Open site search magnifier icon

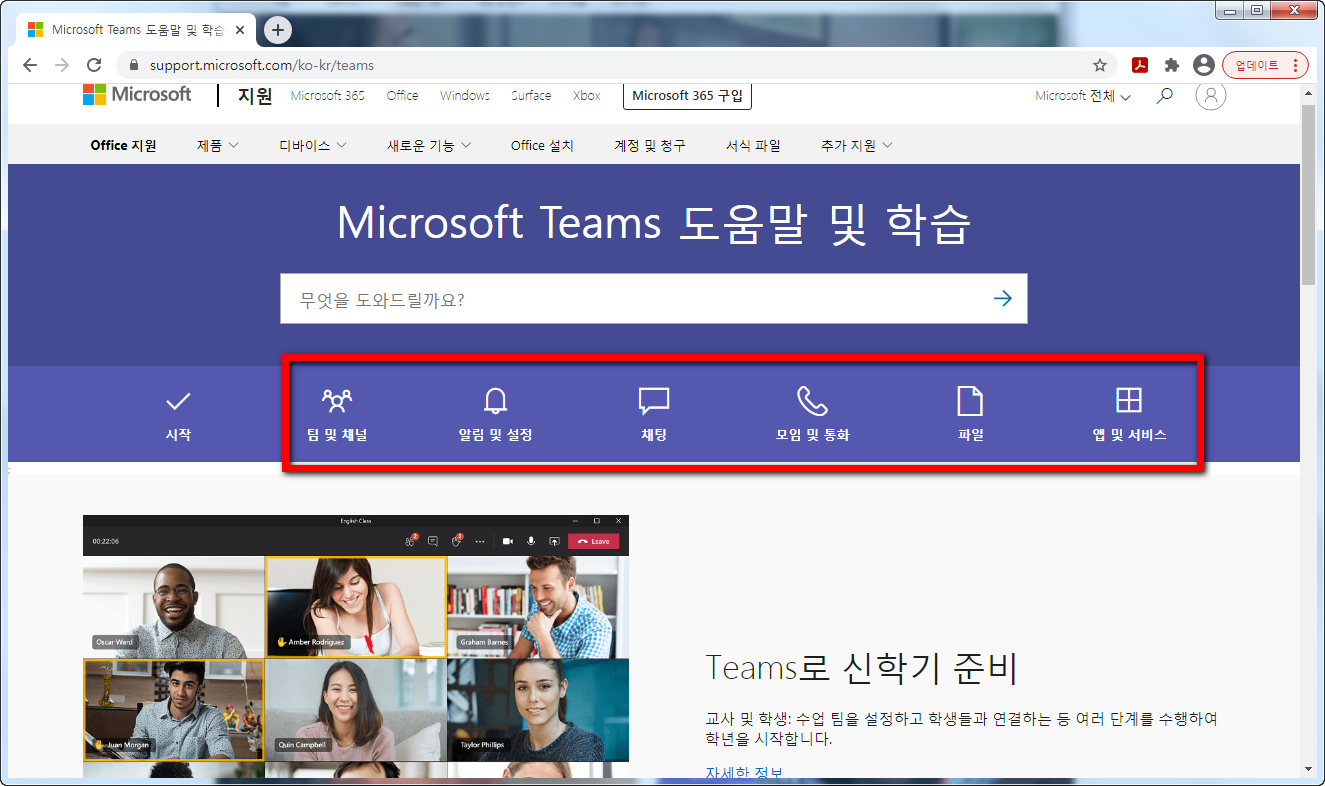tap(1164, 96)
